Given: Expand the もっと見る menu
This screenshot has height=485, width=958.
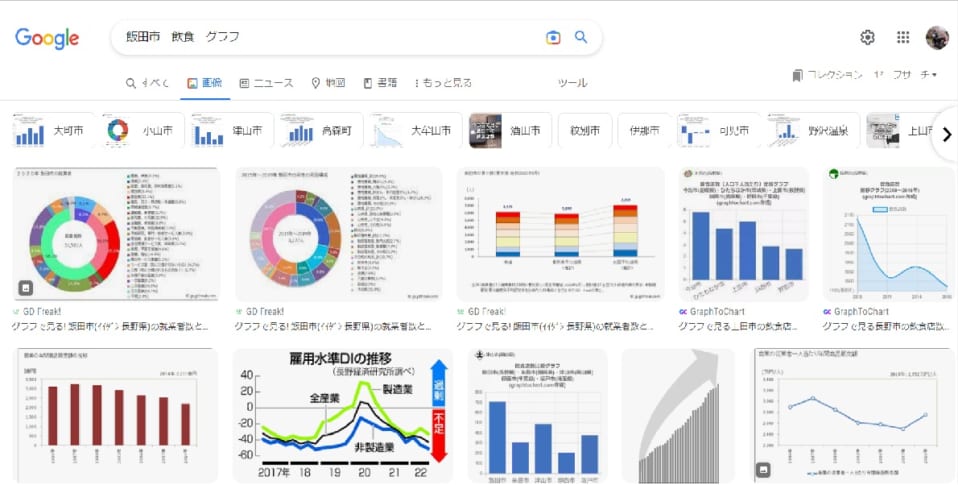Looking at the screenshot, I should tap(442, 82).
